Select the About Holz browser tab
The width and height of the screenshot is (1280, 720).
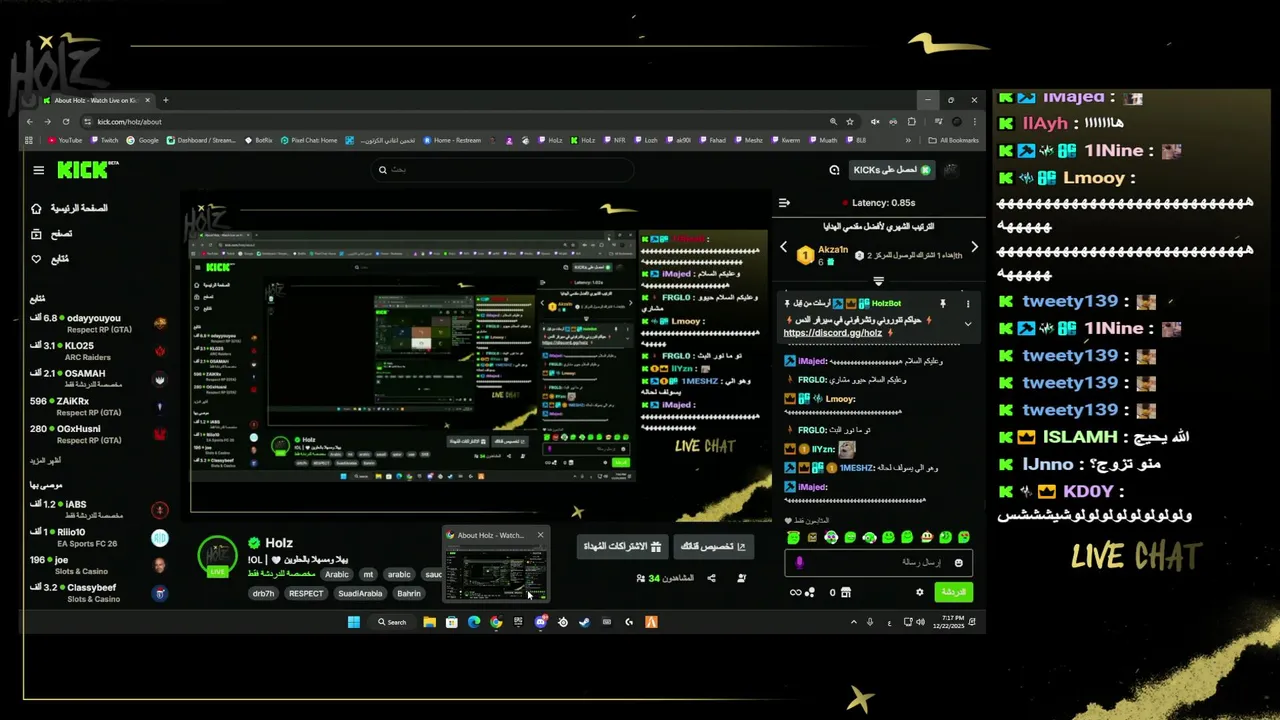[x=97, y=100]
